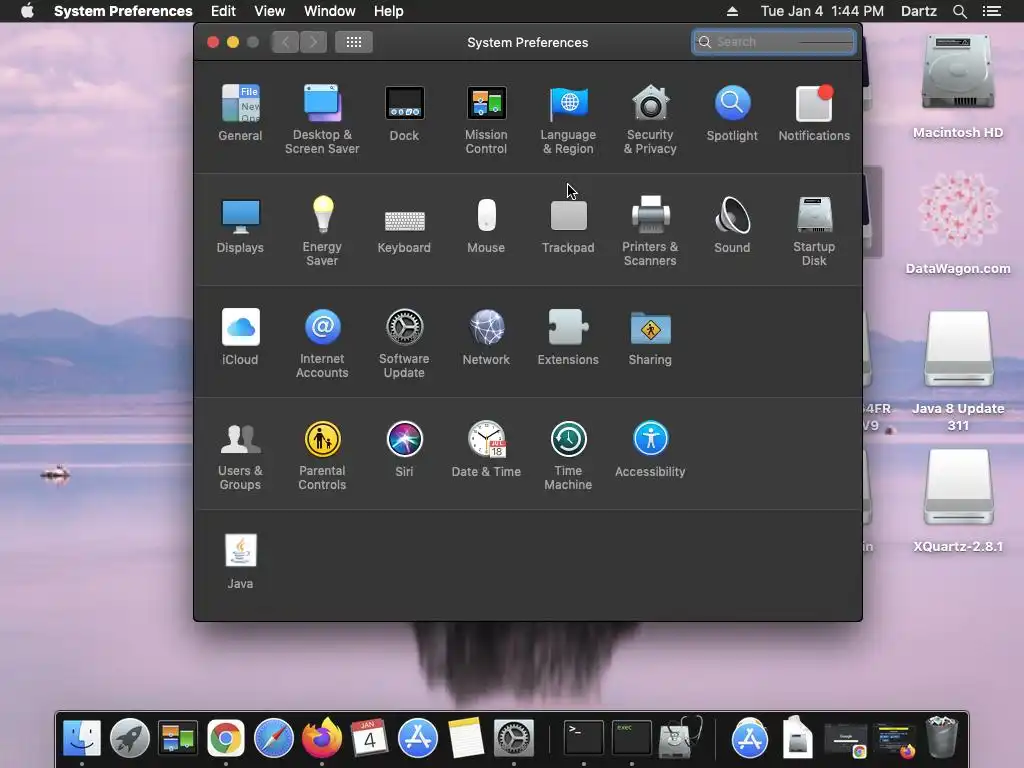Open Language & Region preferences

568,120
